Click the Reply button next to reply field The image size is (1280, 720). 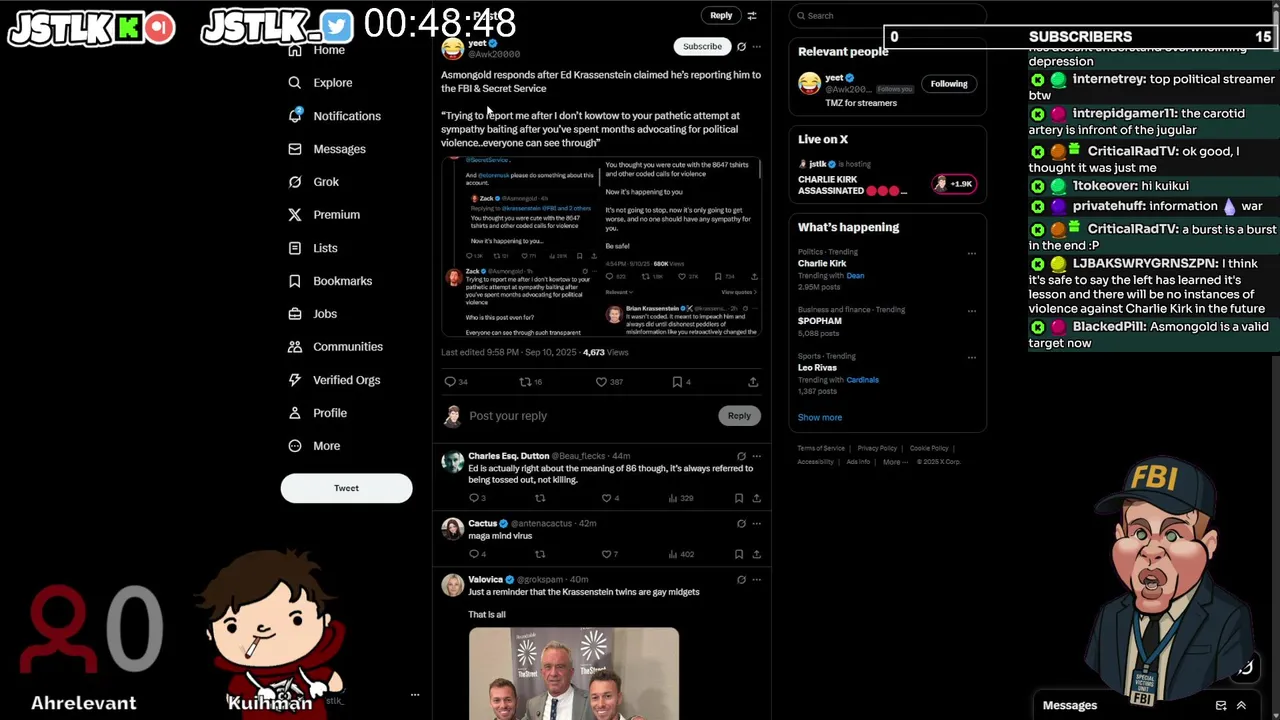click(739, 416)
